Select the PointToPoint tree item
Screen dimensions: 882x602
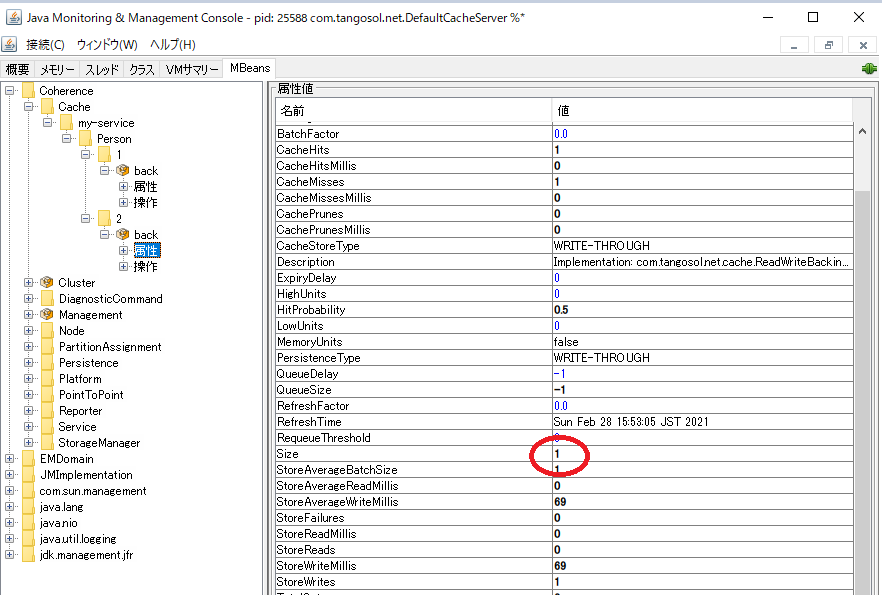pyautogui.click(x=91, y=395)
